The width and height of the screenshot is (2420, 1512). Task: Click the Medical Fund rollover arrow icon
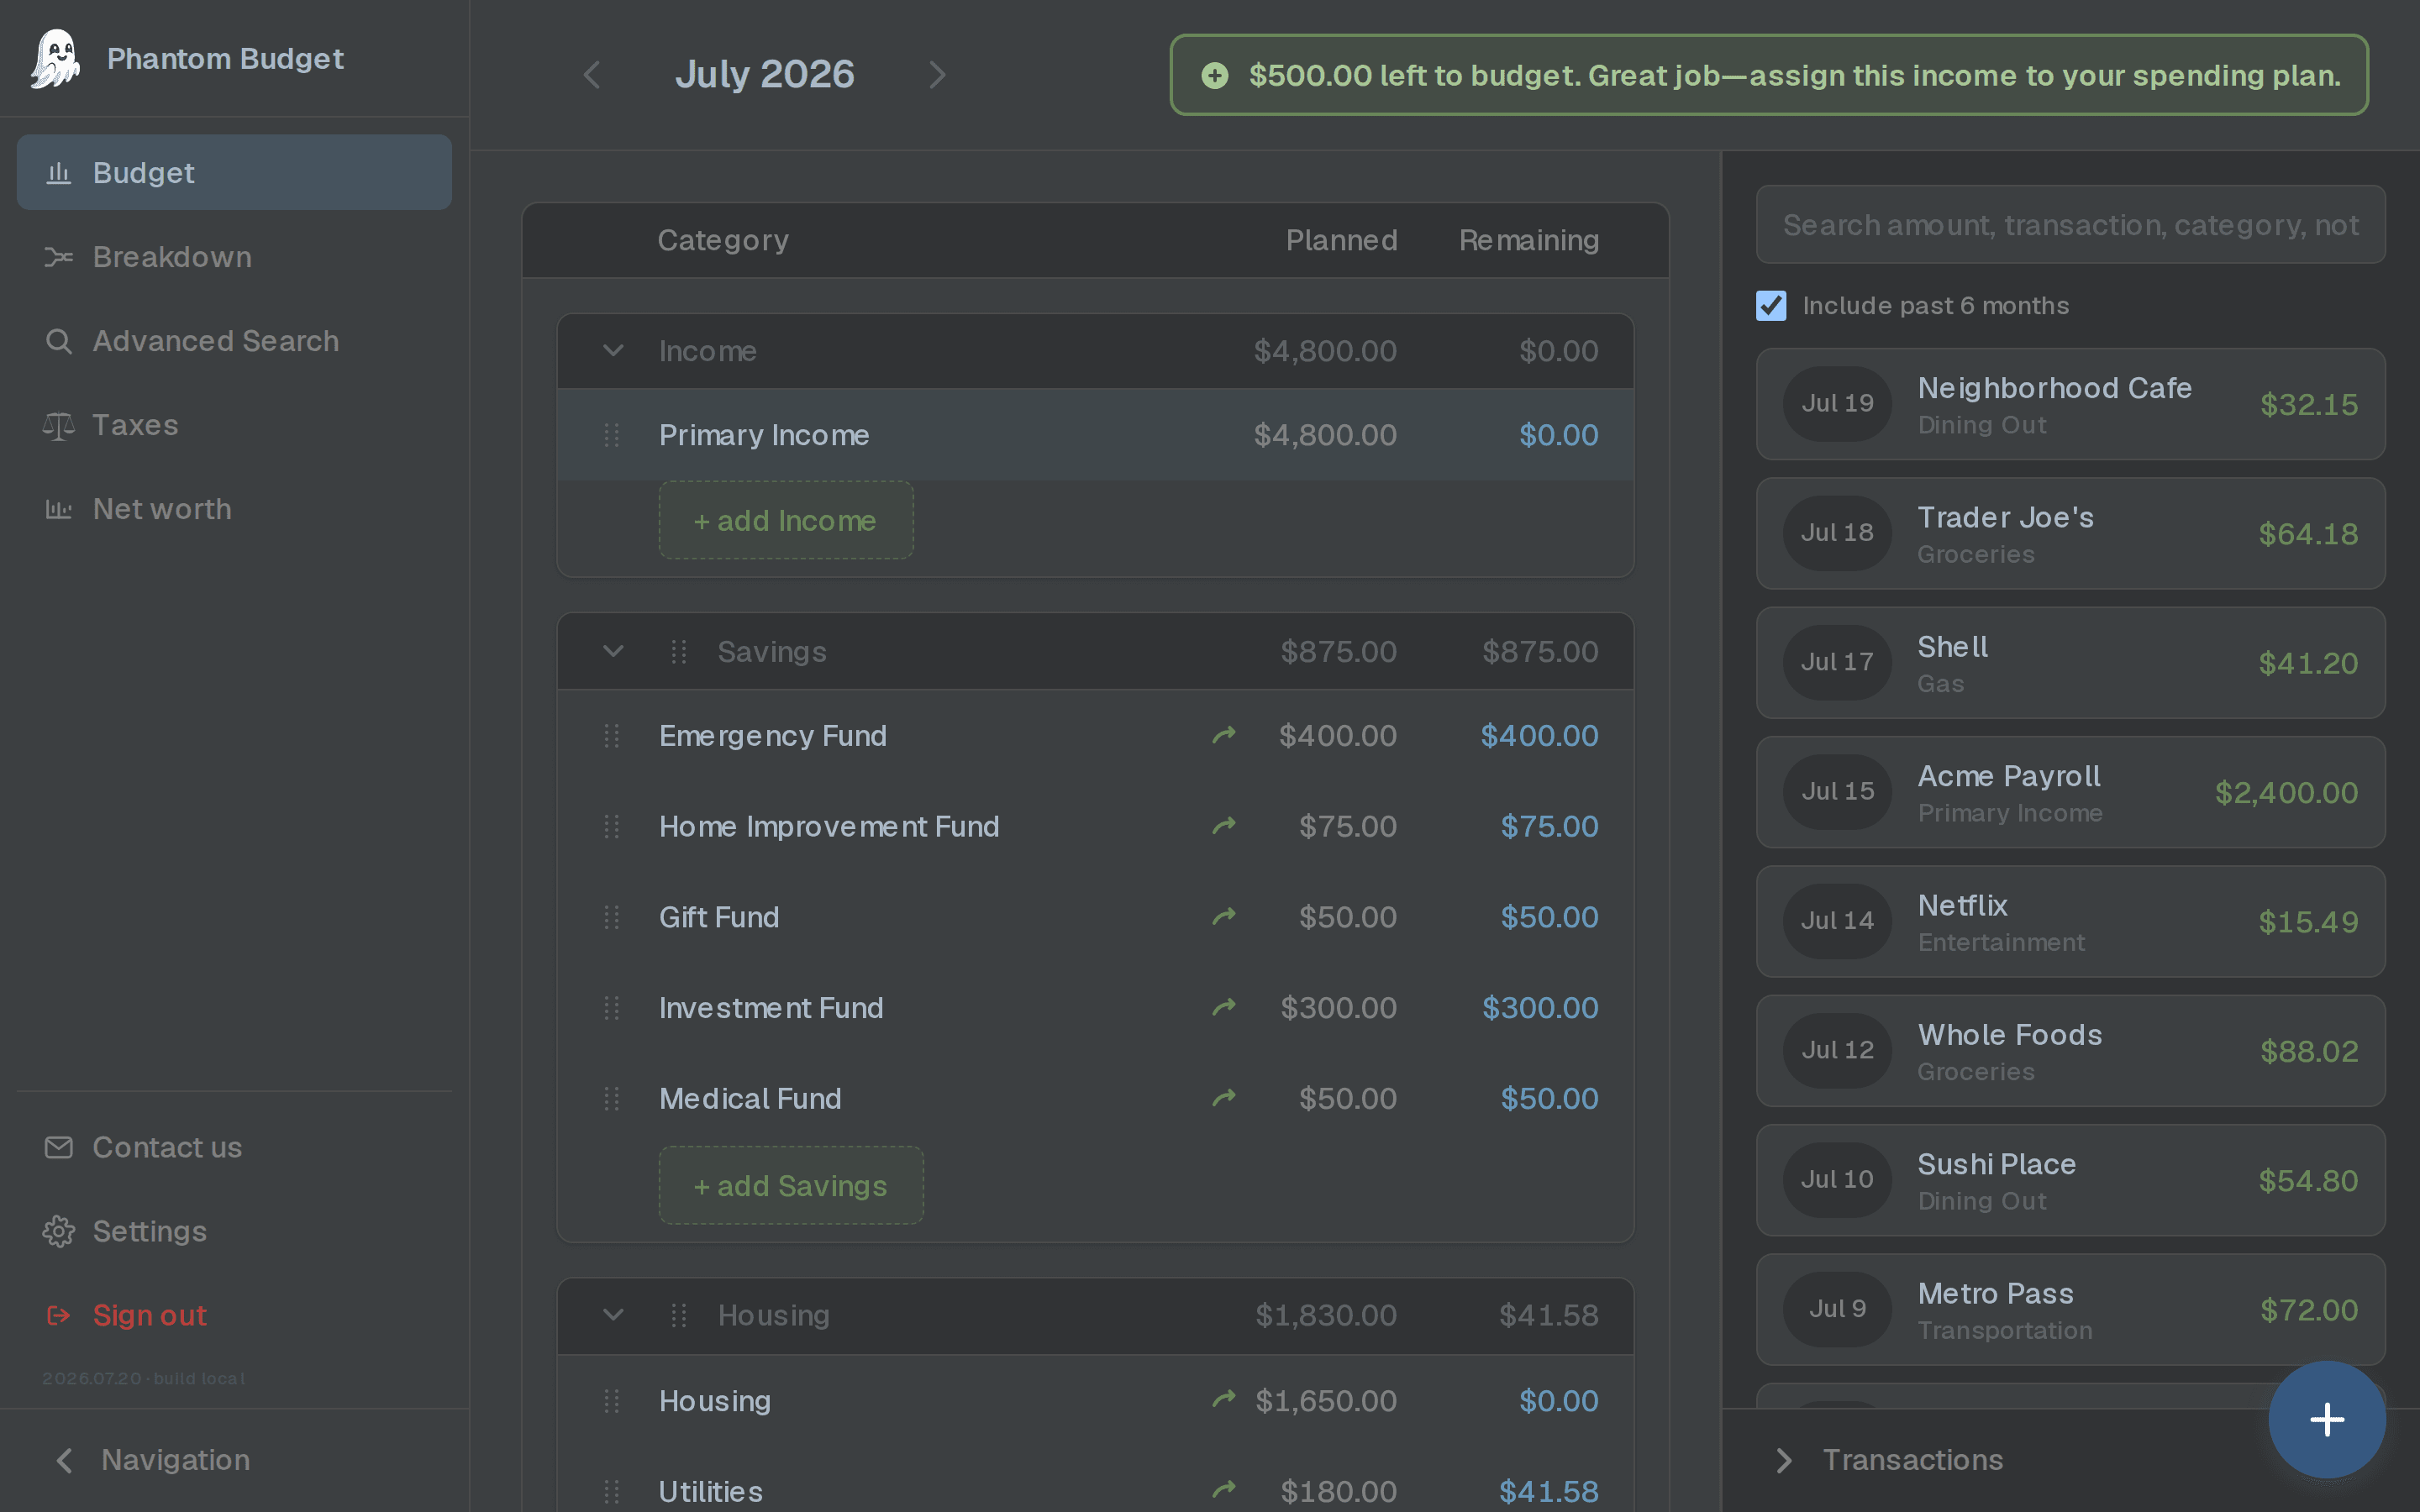point(1224,1098)
